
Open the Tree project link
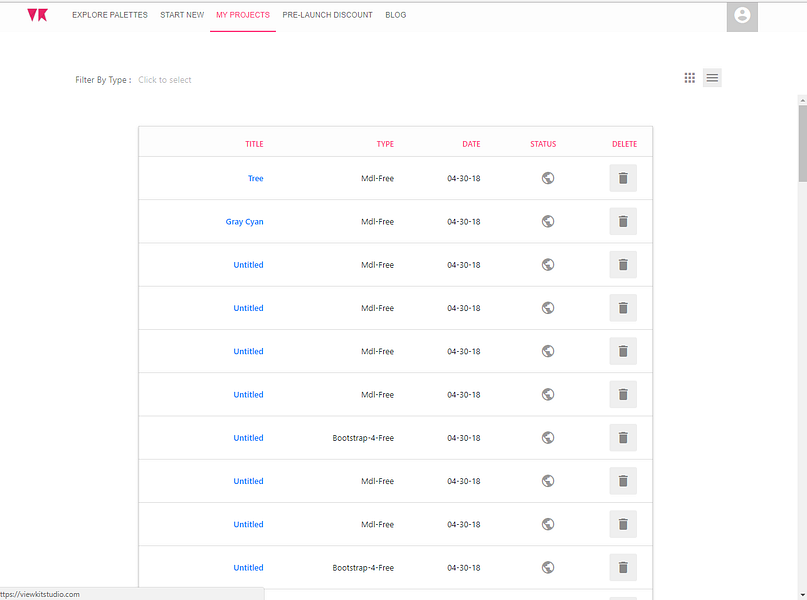pyautogui.click(x=256, y=179)
